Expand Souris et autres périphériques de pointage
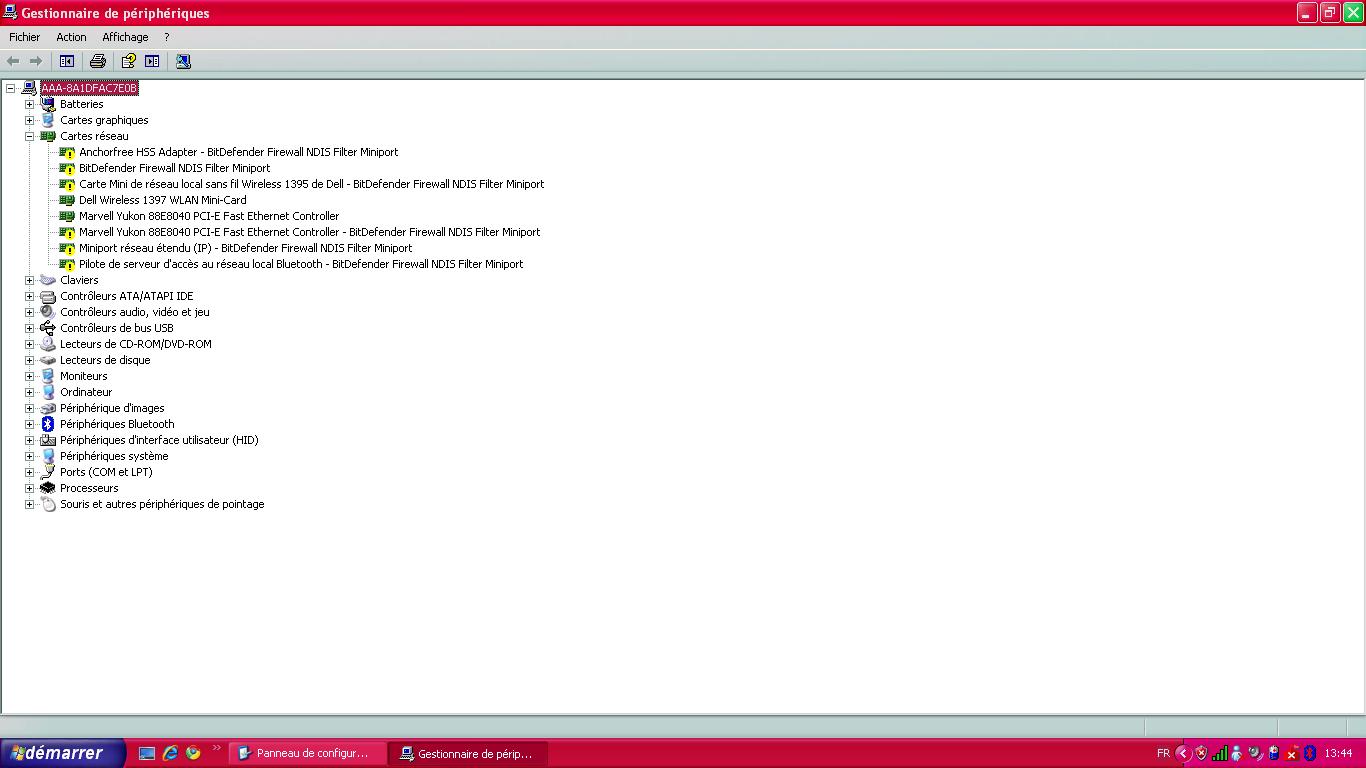 tap(29, 504)
